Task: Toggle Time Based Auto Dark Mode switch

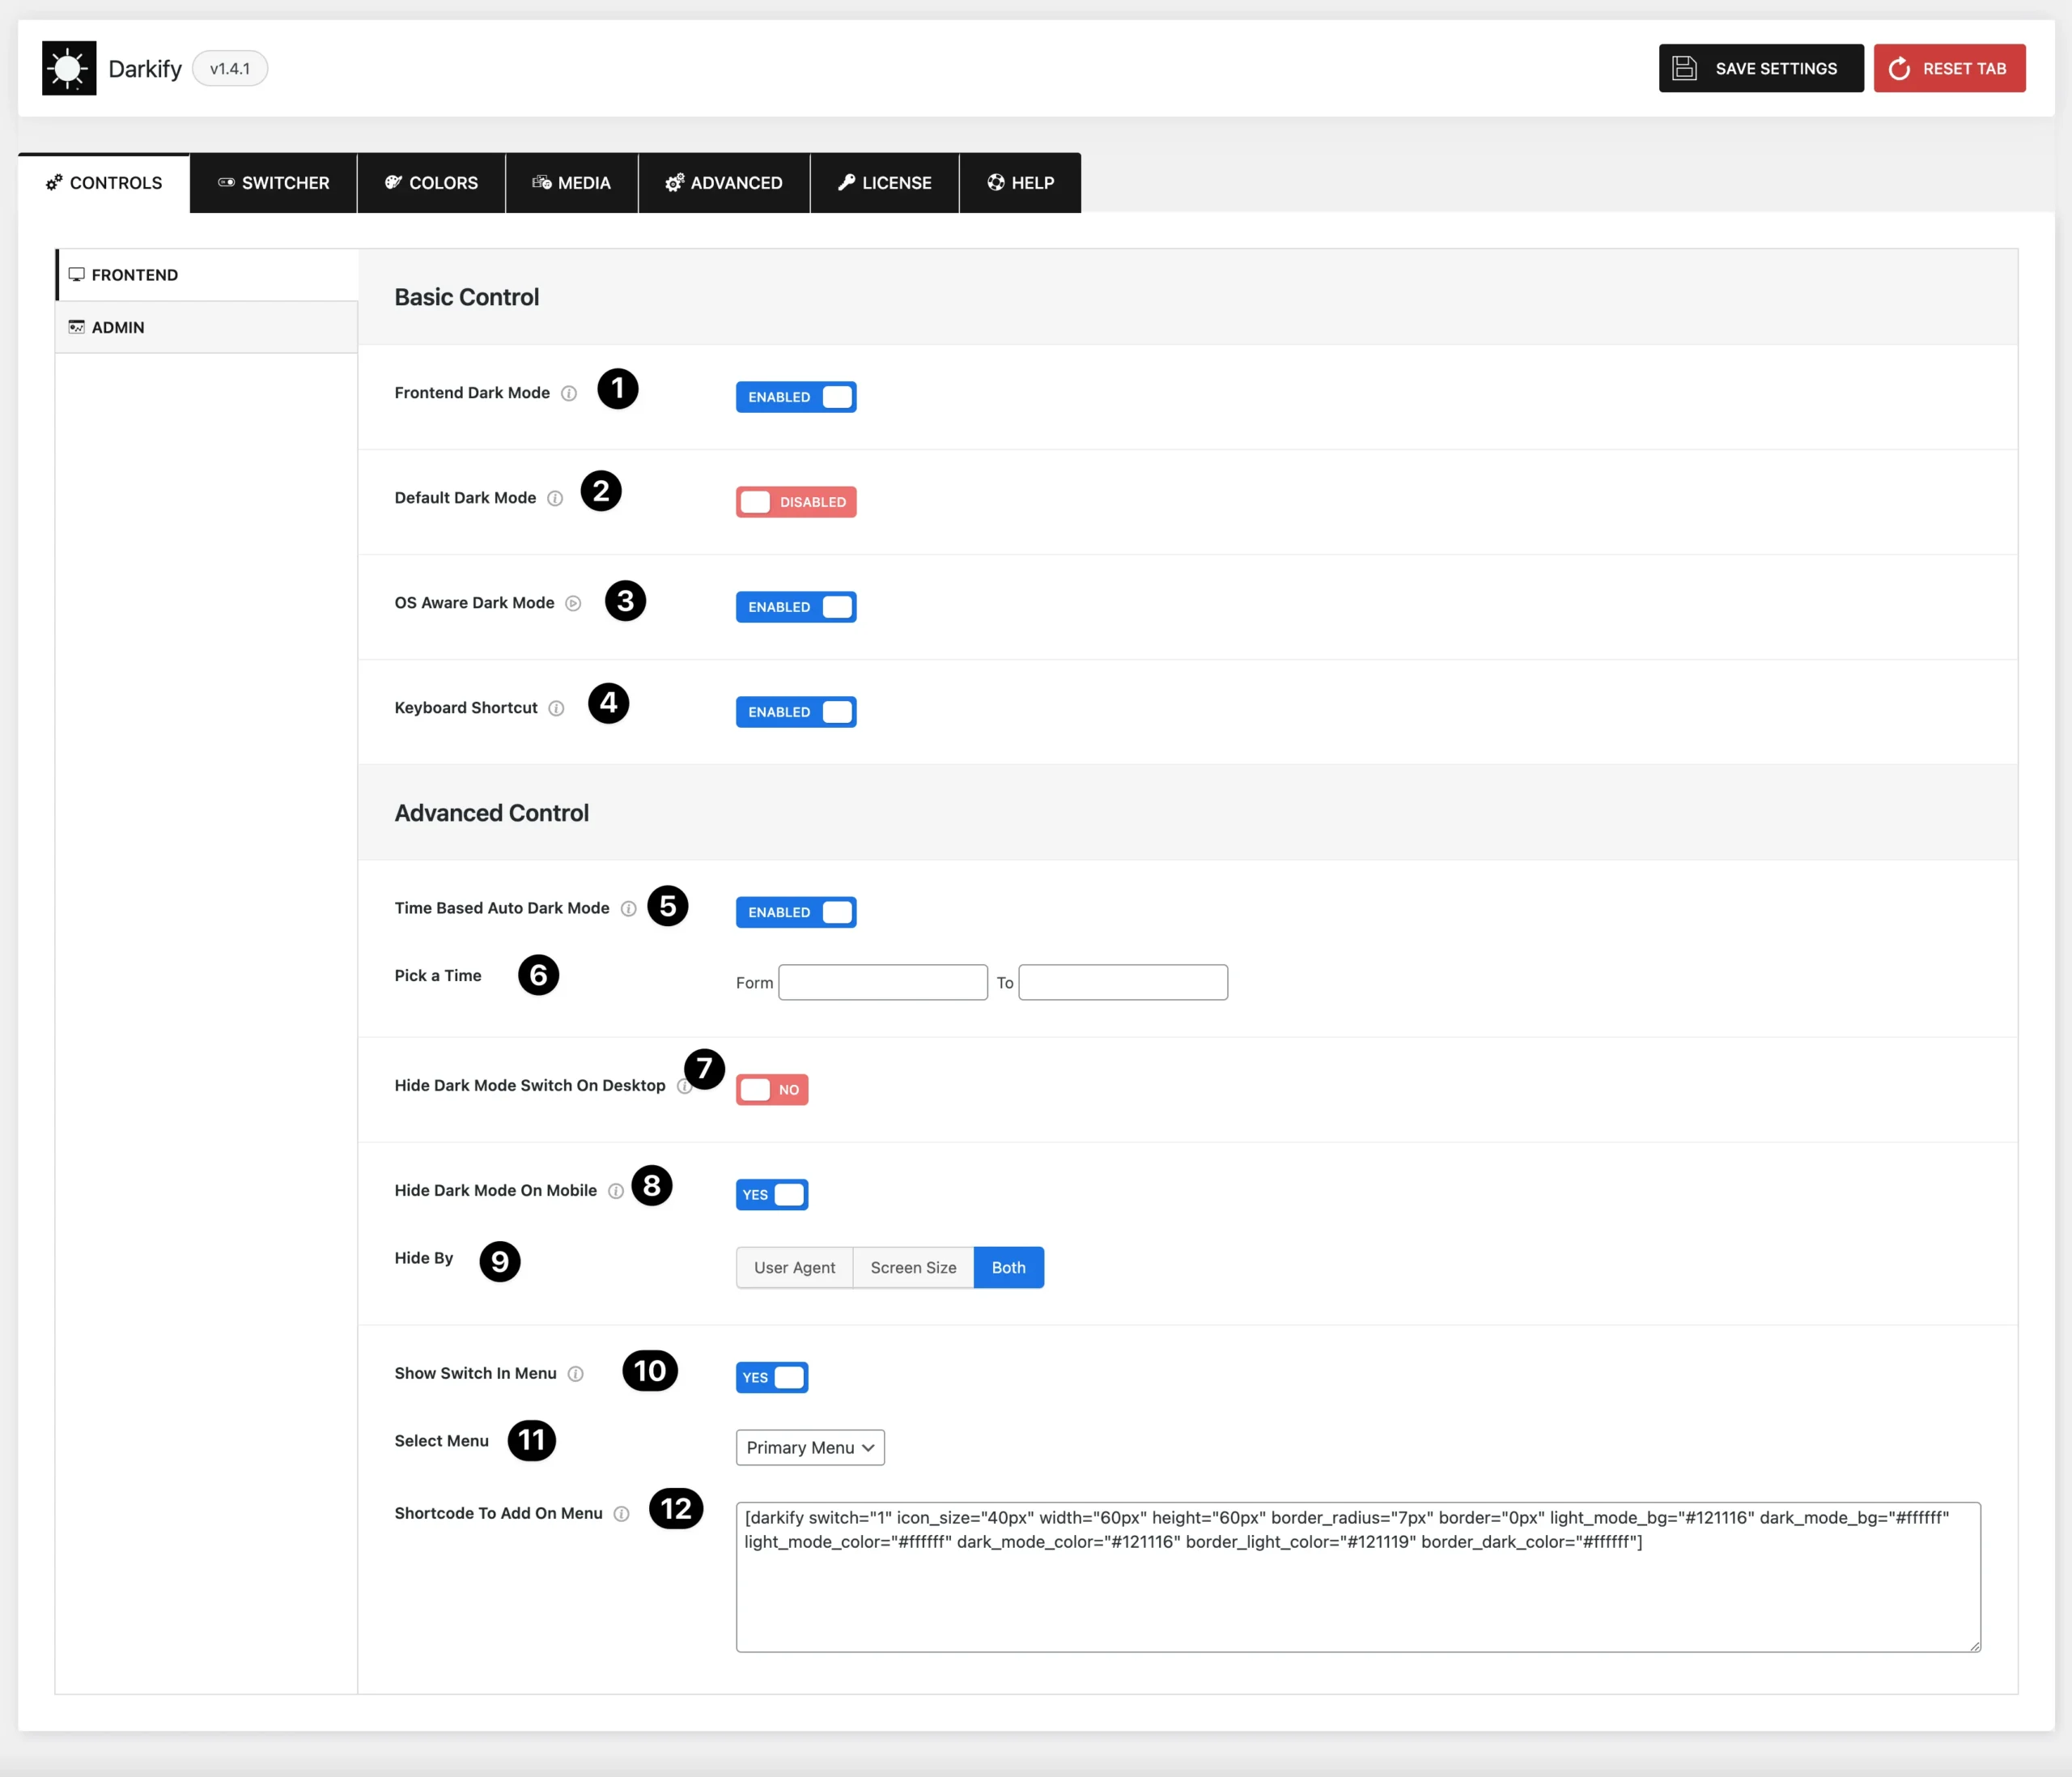Action: 796,912
